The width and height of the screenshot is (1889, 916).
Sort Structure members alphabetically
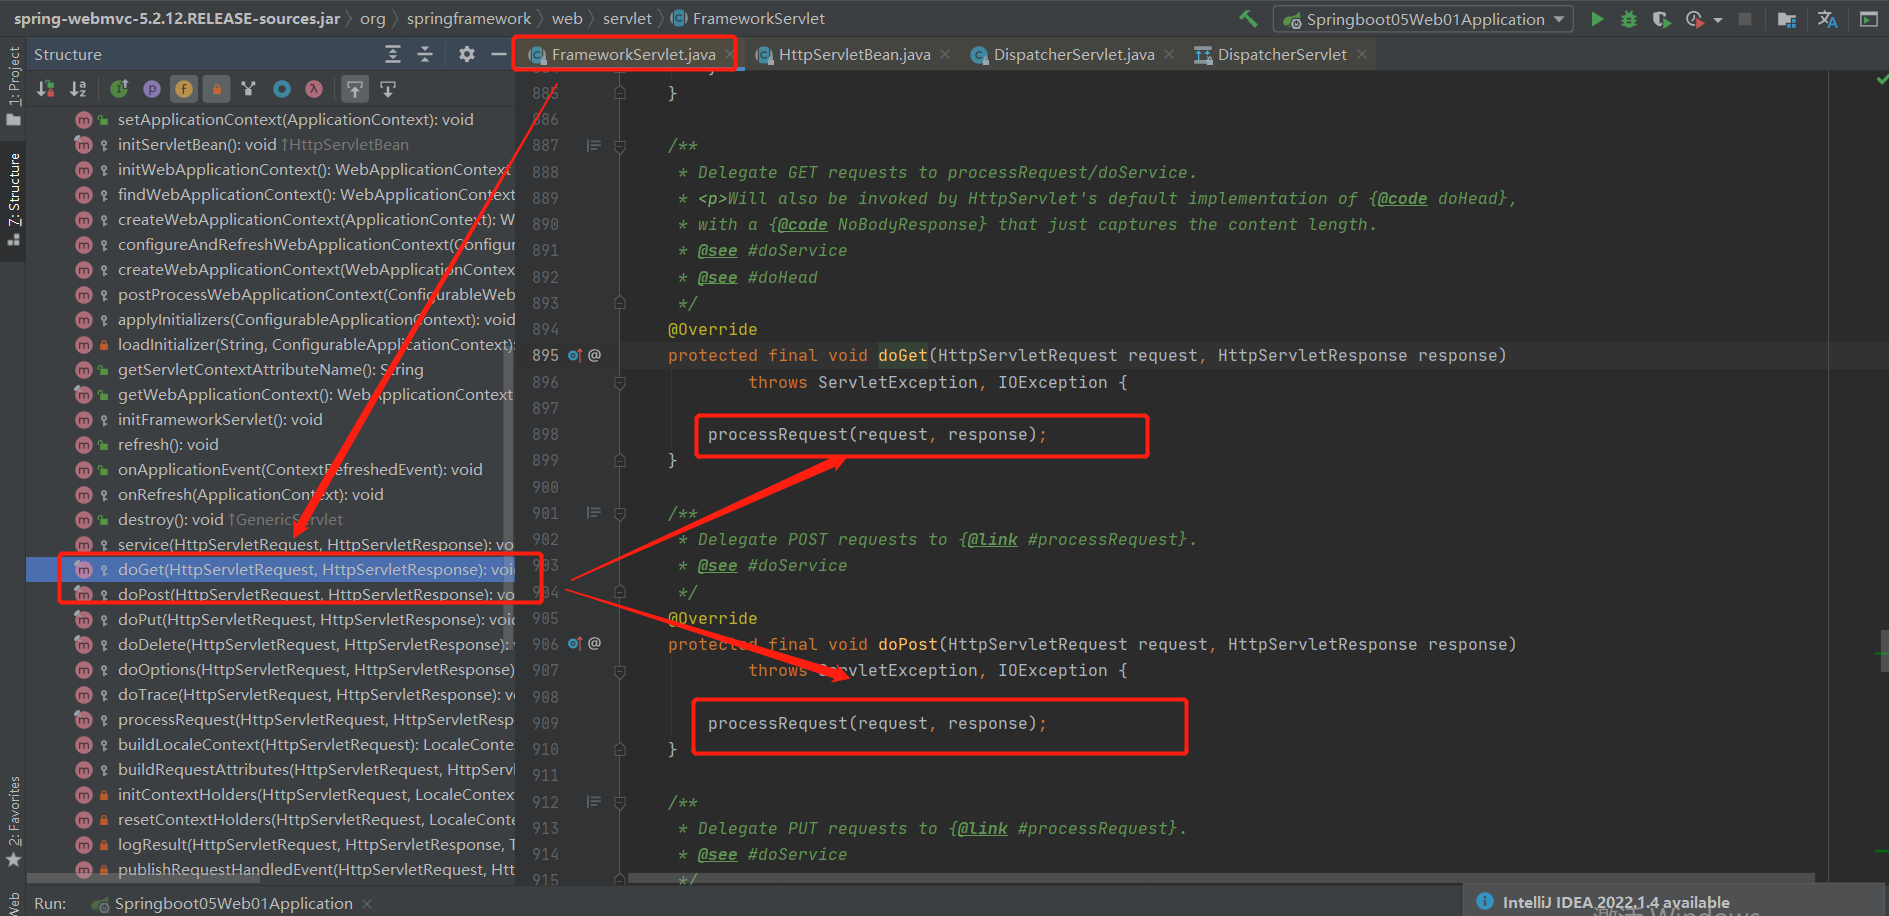(78, 89)
